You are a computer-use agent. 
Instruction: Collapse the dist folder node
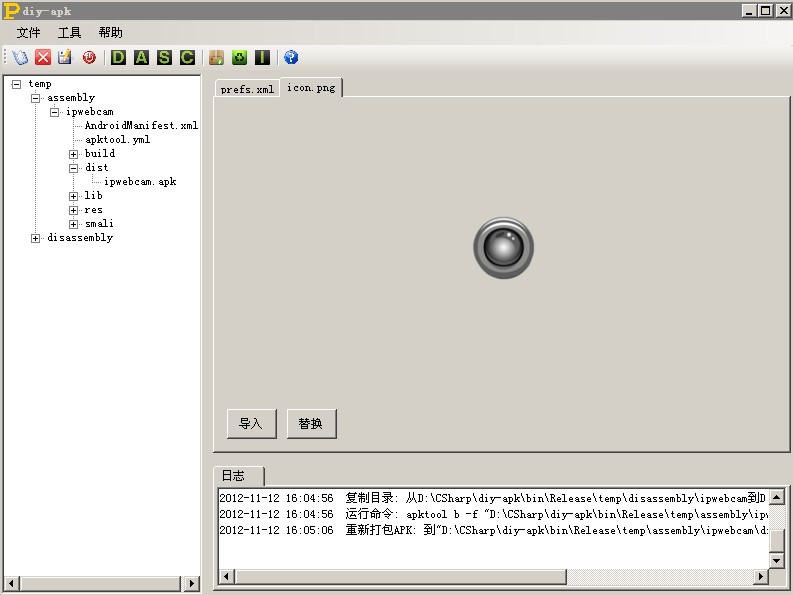pyautogui.click(x=74, y=168)
